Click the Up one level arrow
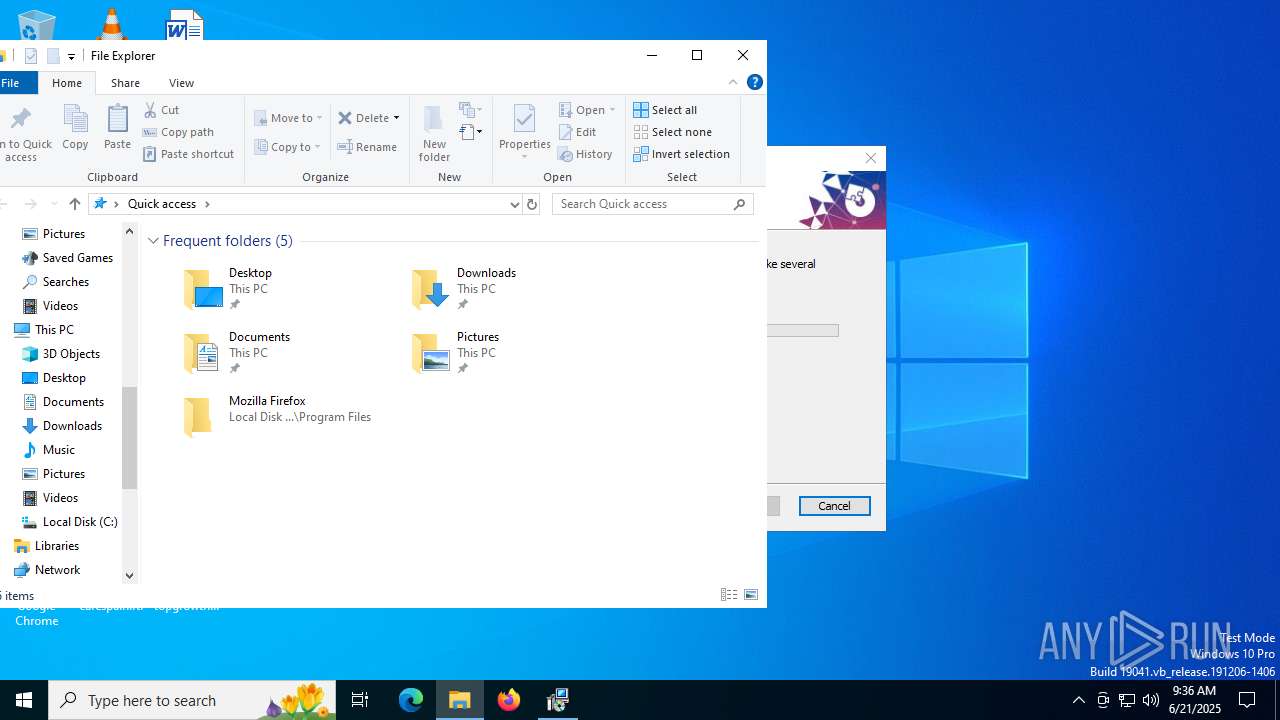This screenshot has width=1280, height=720. (74, 204)
